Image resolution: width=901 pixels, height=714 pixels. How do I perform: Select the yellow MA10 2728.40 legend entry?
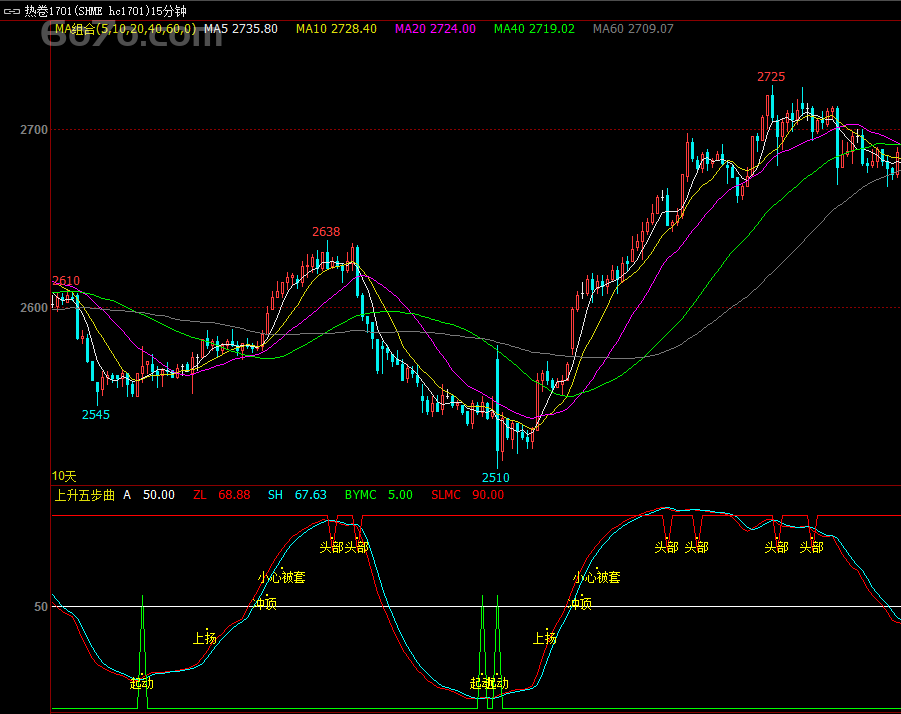[x=336, y=29]
